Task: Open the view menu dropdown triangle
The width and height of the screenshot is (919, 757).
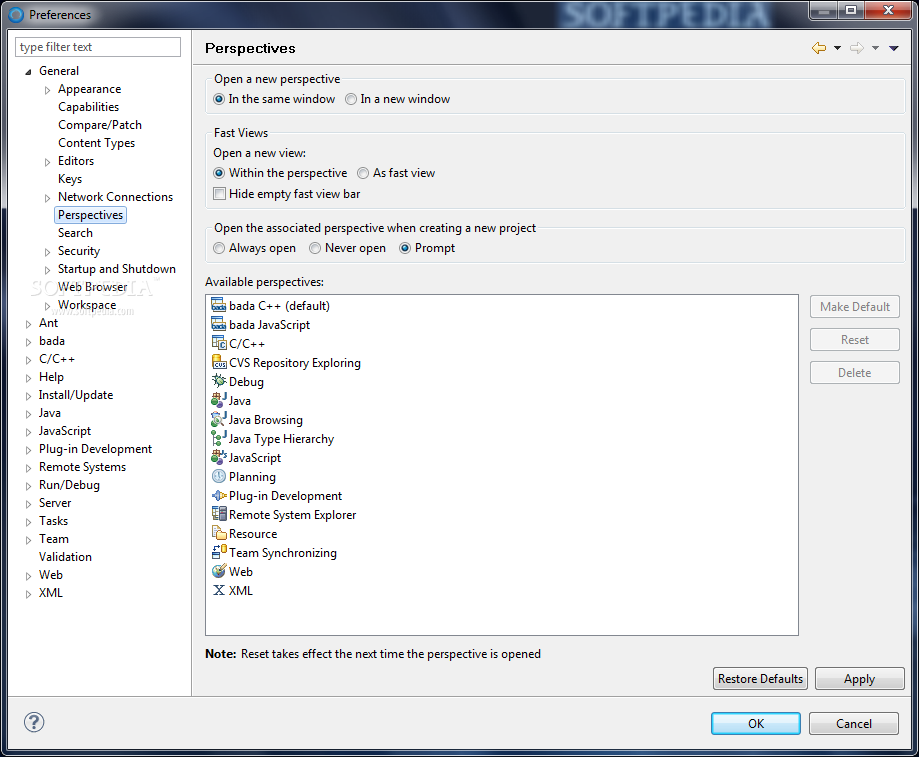Action: point(893,48)
